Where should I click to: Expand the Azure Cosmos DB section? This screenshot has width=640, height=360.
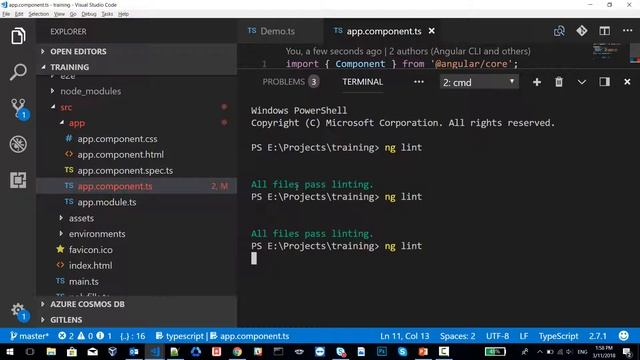(137, 304)
